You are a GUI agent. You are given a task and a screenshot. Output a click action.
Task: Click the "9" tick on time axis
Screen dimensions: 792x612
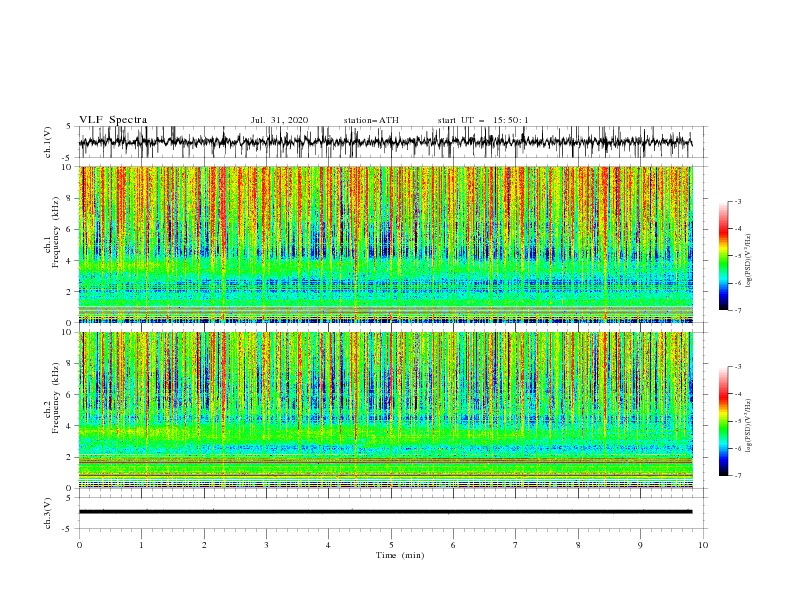pos(640,545)
